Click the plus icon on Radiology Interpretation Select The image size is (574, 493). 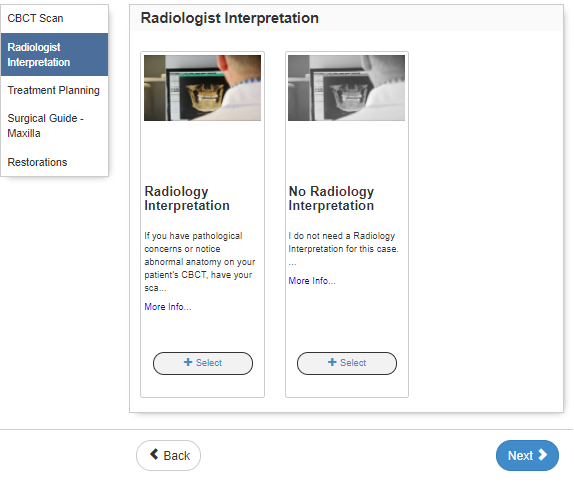[x=188, y=362]
